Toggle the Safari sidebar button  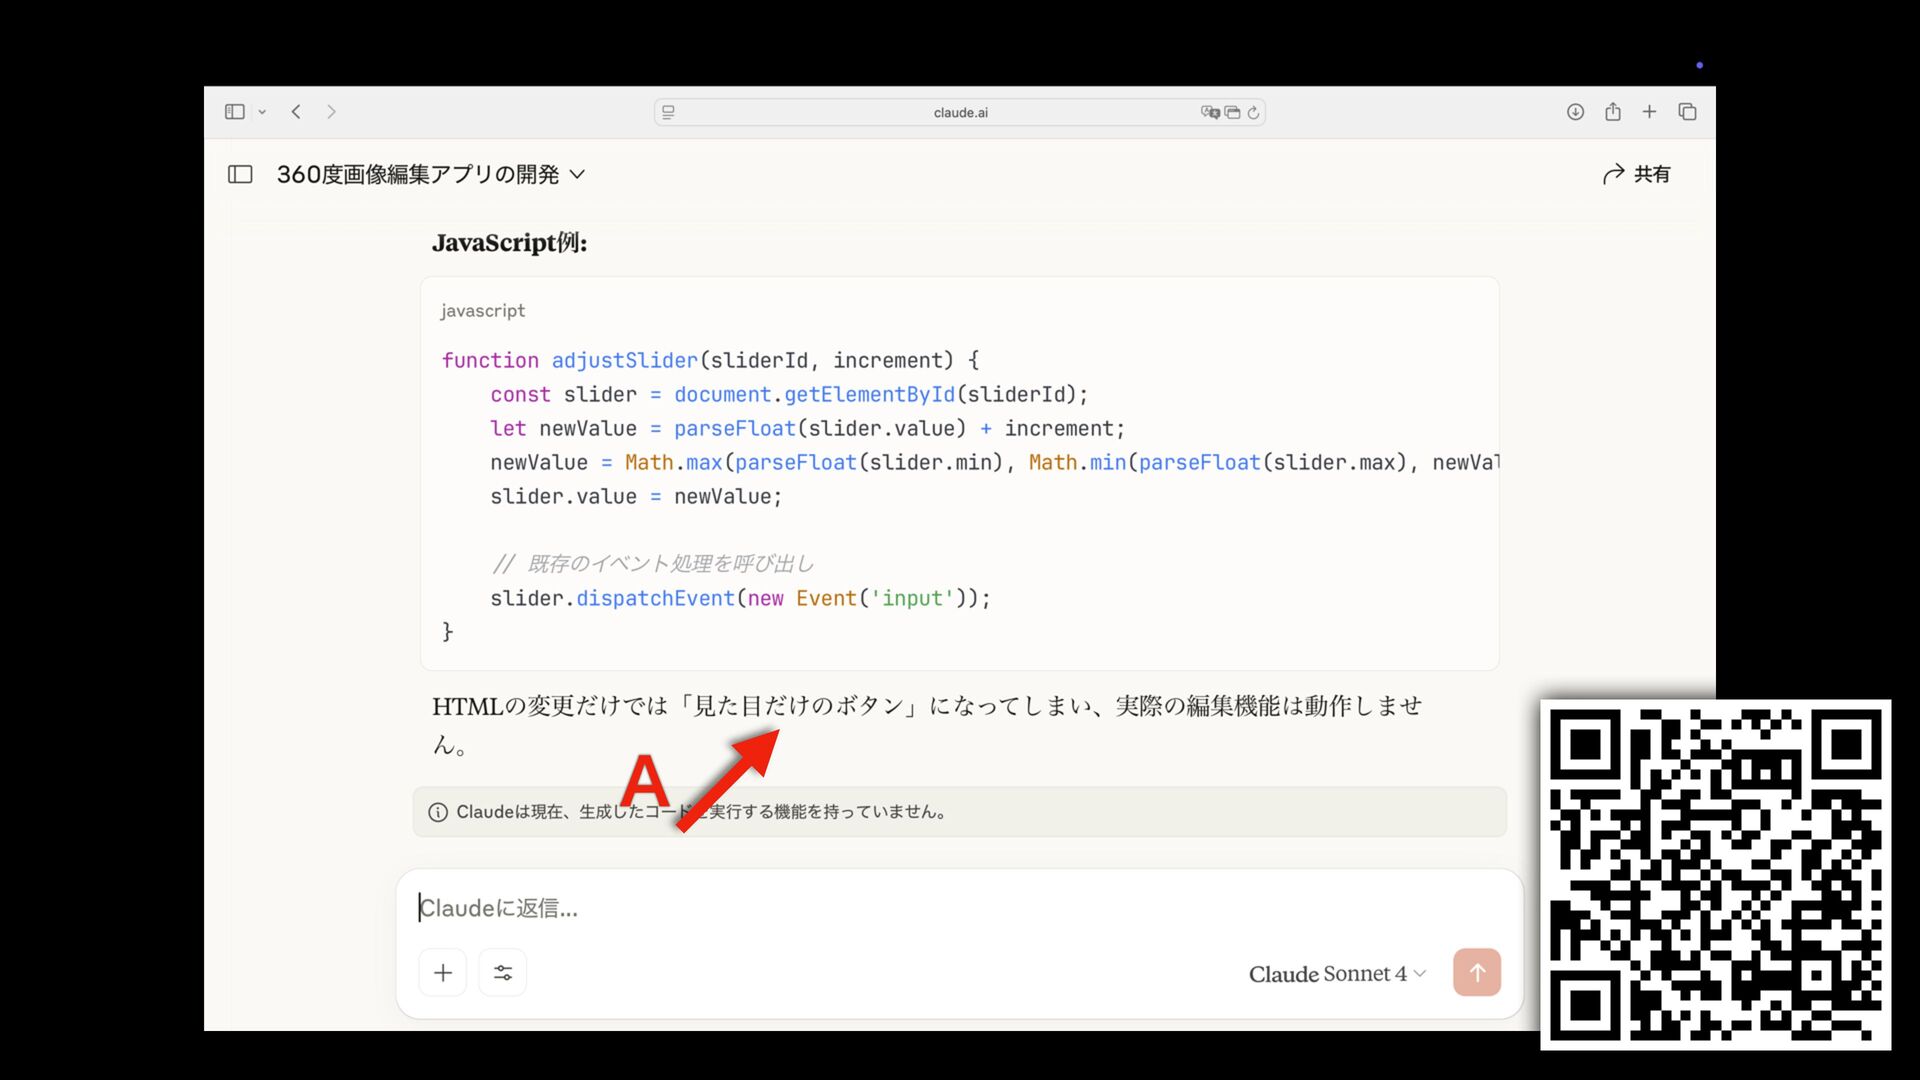click(235, 112)
